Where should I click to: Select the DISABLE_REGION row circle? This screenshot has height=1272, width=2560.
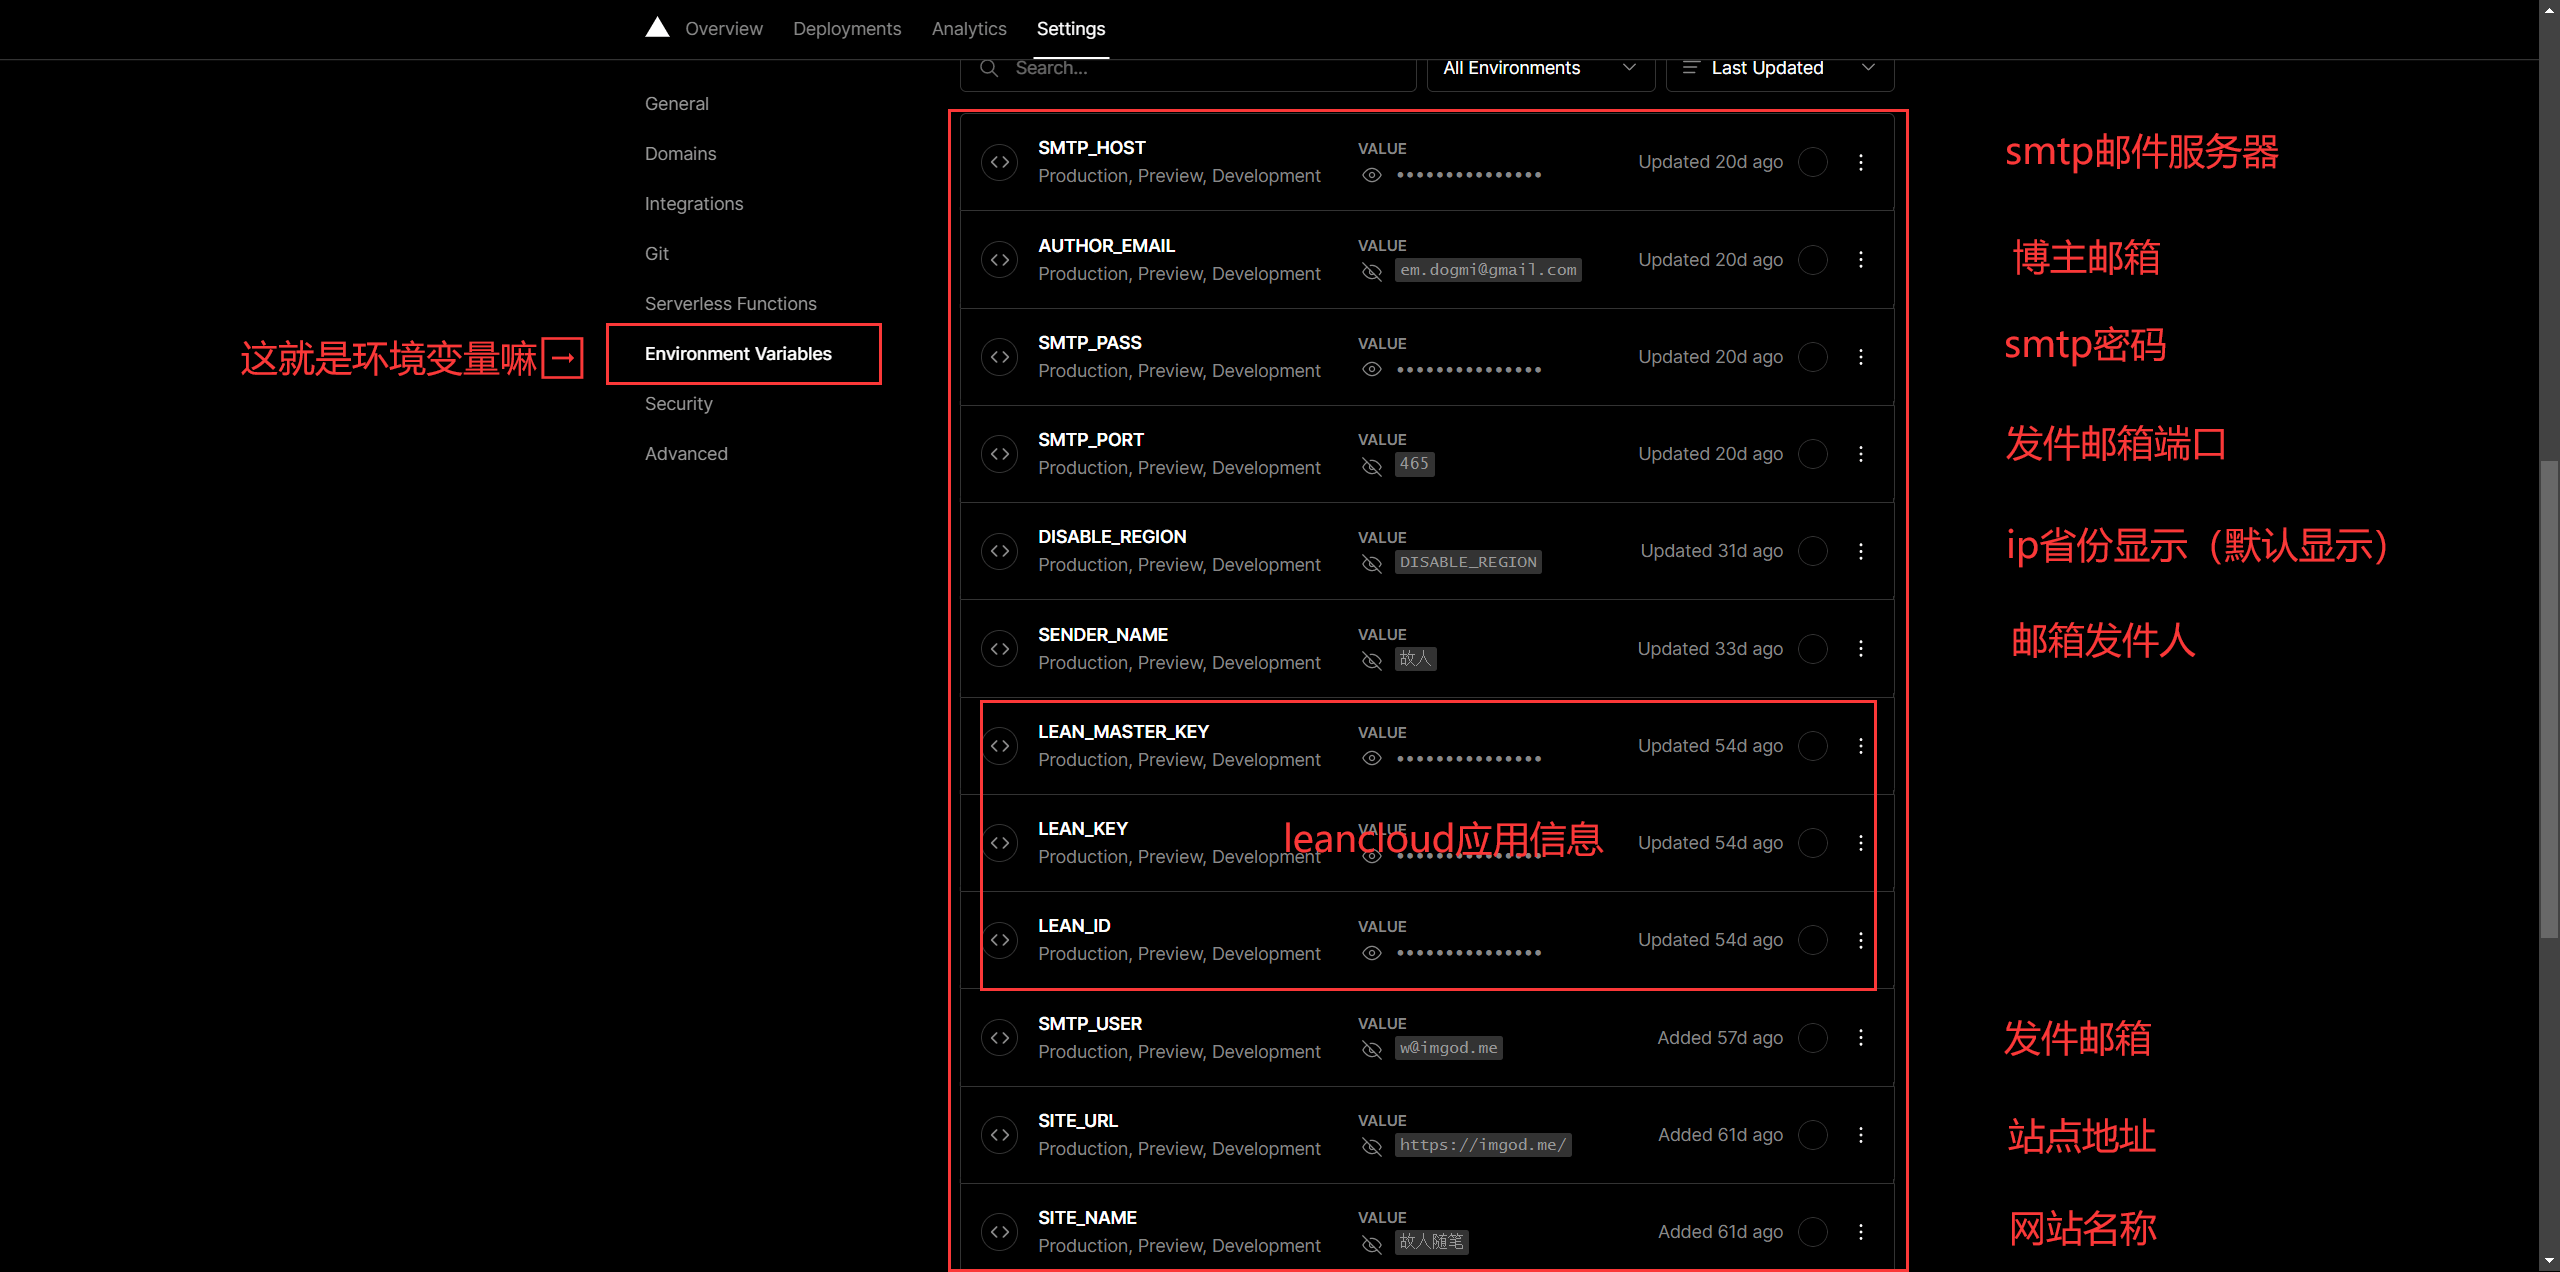click(1812, 551)
